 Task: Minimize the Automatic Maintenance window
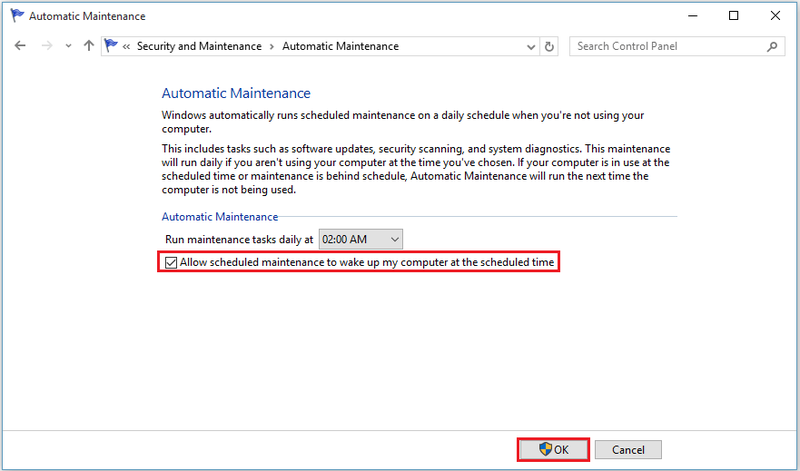[692, 16]
